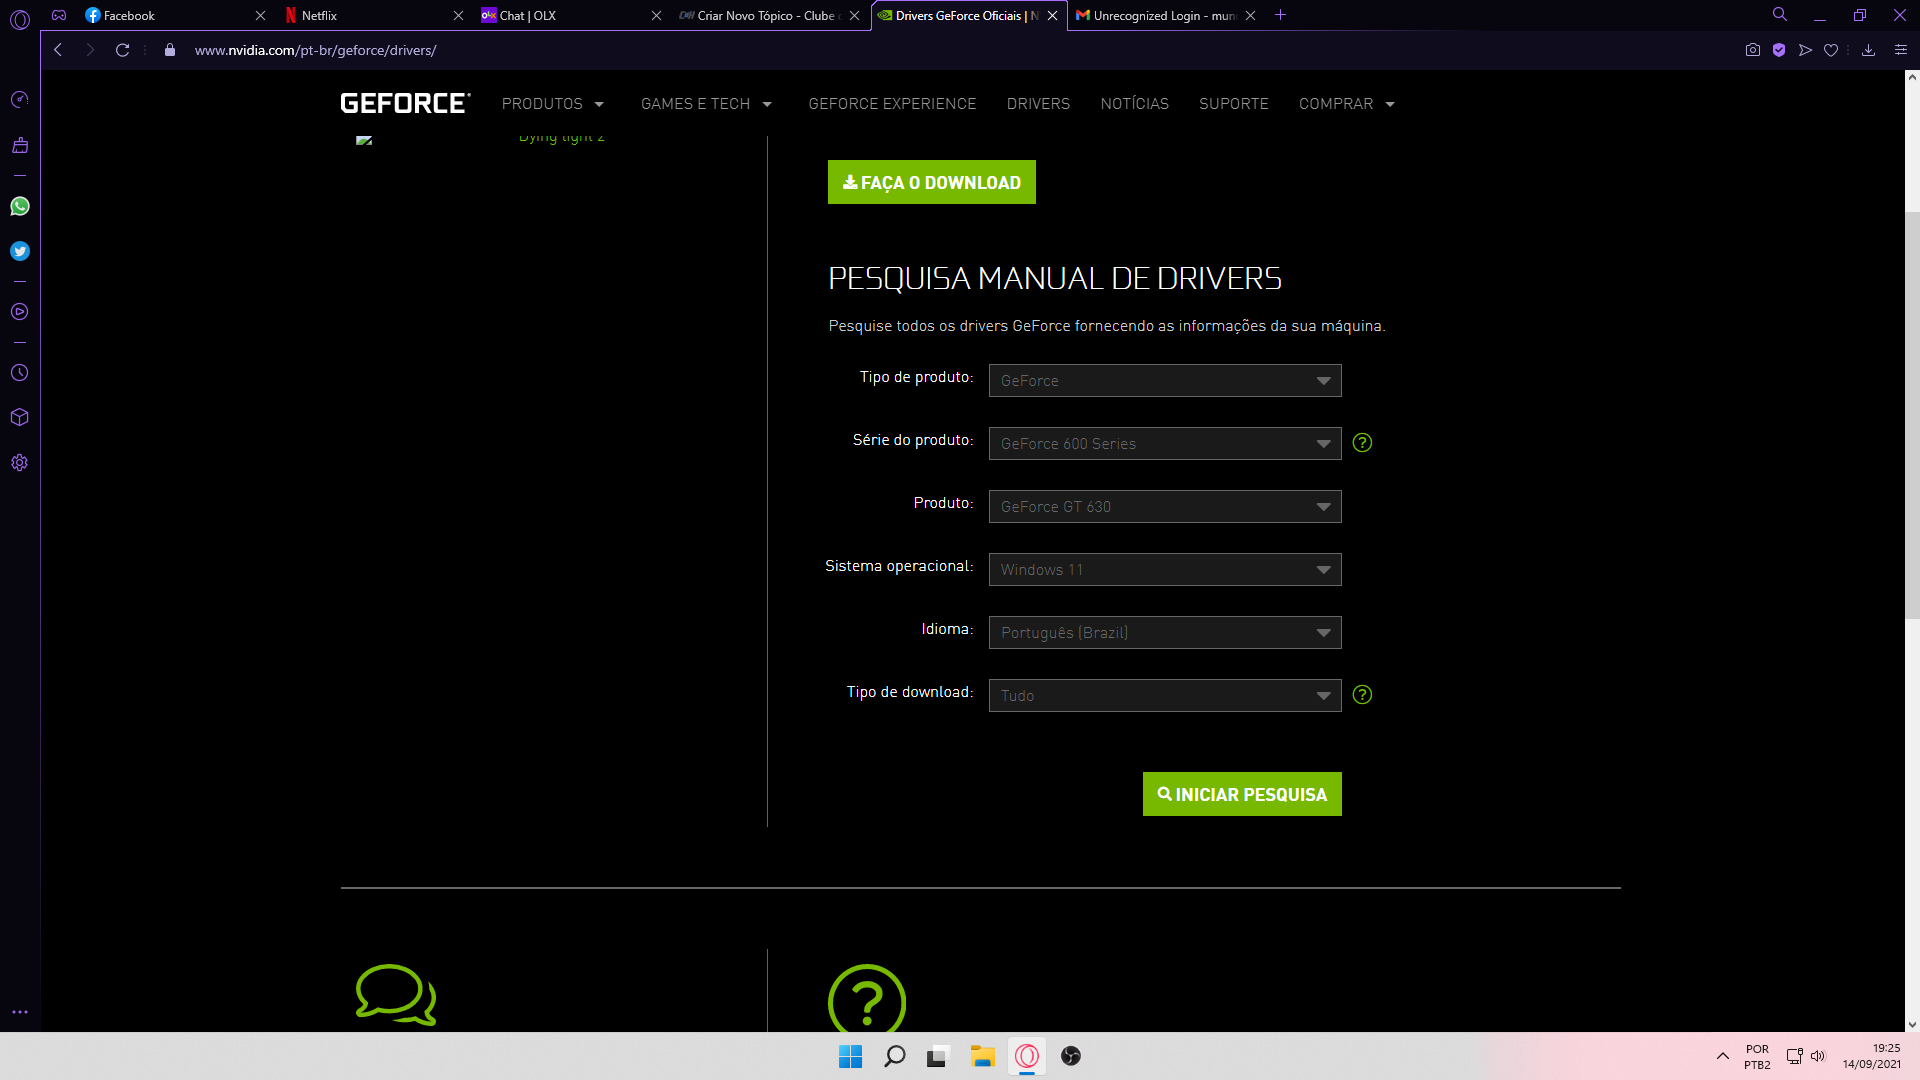Image resolution: width=1920 pixels, height=1080 pixels.
Task: Click the address bar URL
Action: (x=315, y=50)
